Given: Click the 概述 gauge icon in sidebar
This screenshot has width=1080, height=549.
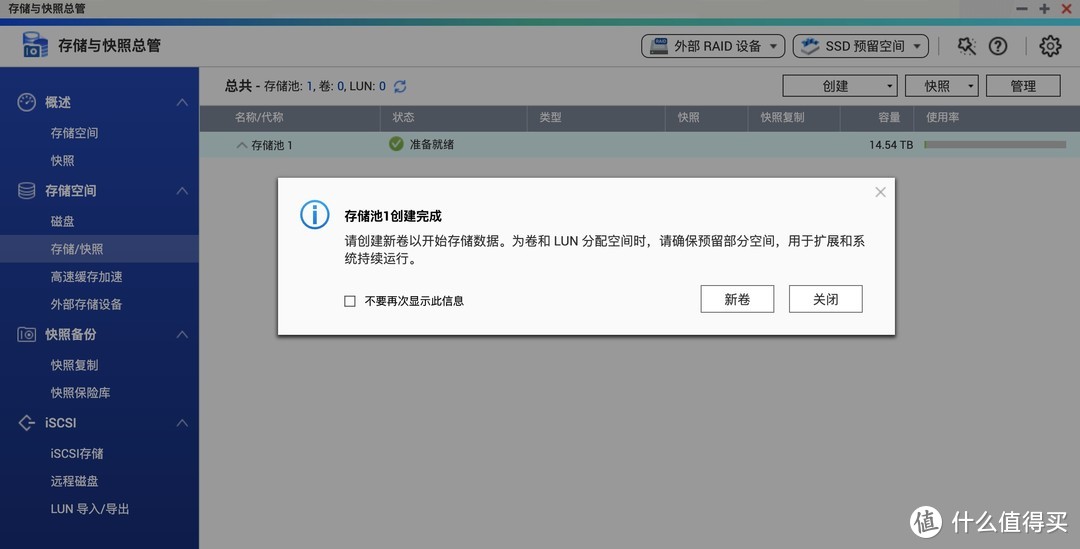Looking at the screenshot, I should [26, 102].
